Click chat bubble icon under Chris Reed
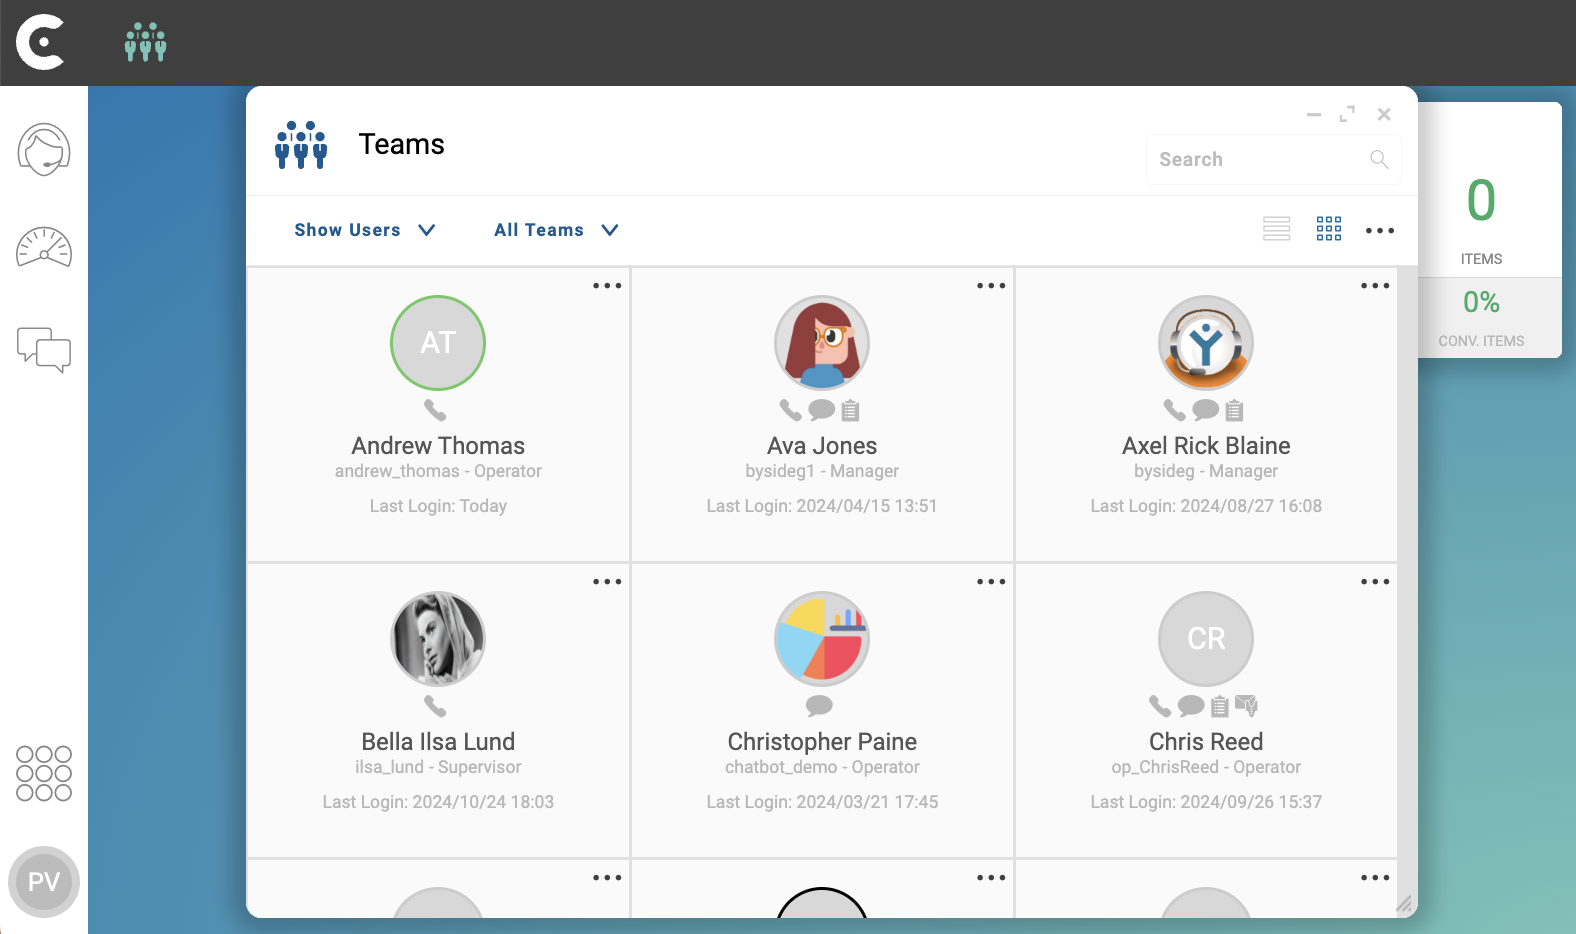This screenshot has width=1576, height=934. click(x=1191, y=706)
